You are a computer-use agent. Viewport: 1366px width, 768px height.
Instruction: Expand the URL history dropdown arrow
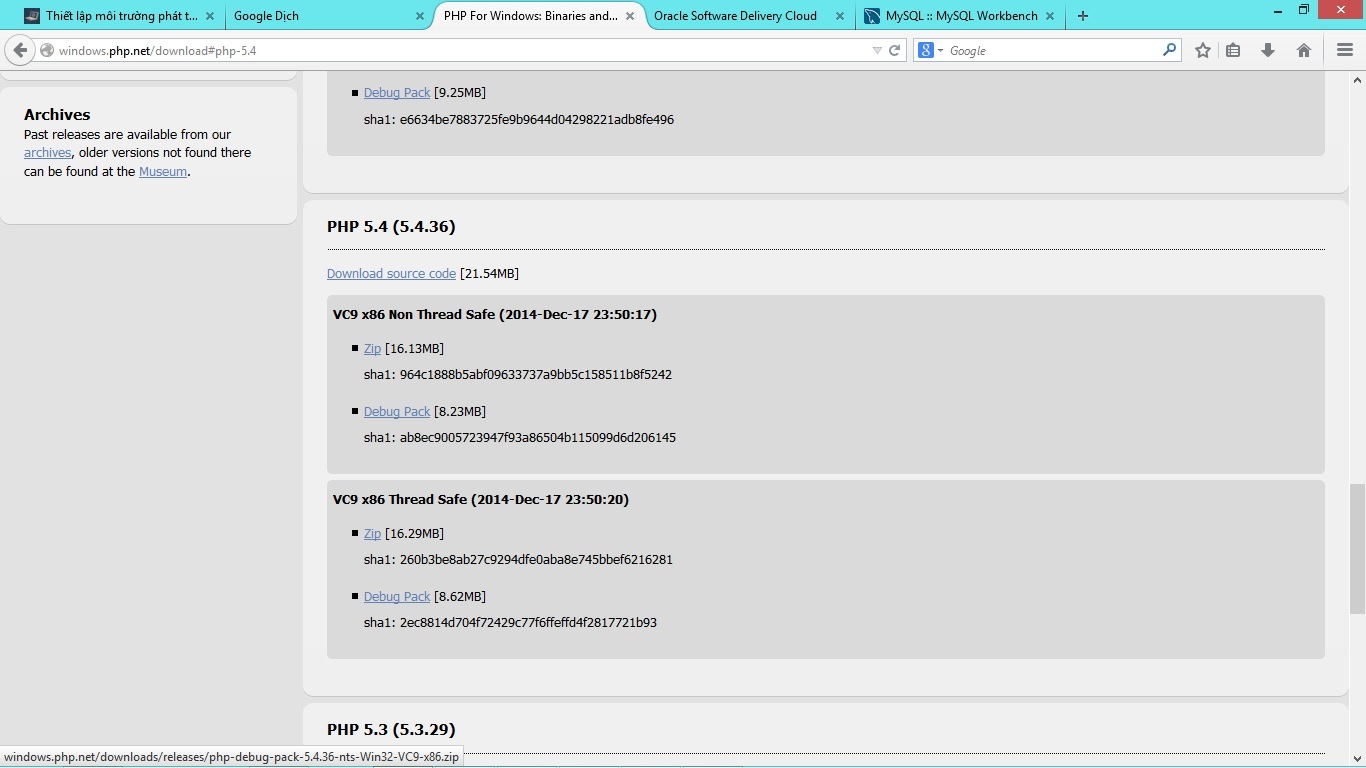tap(877, 50)
